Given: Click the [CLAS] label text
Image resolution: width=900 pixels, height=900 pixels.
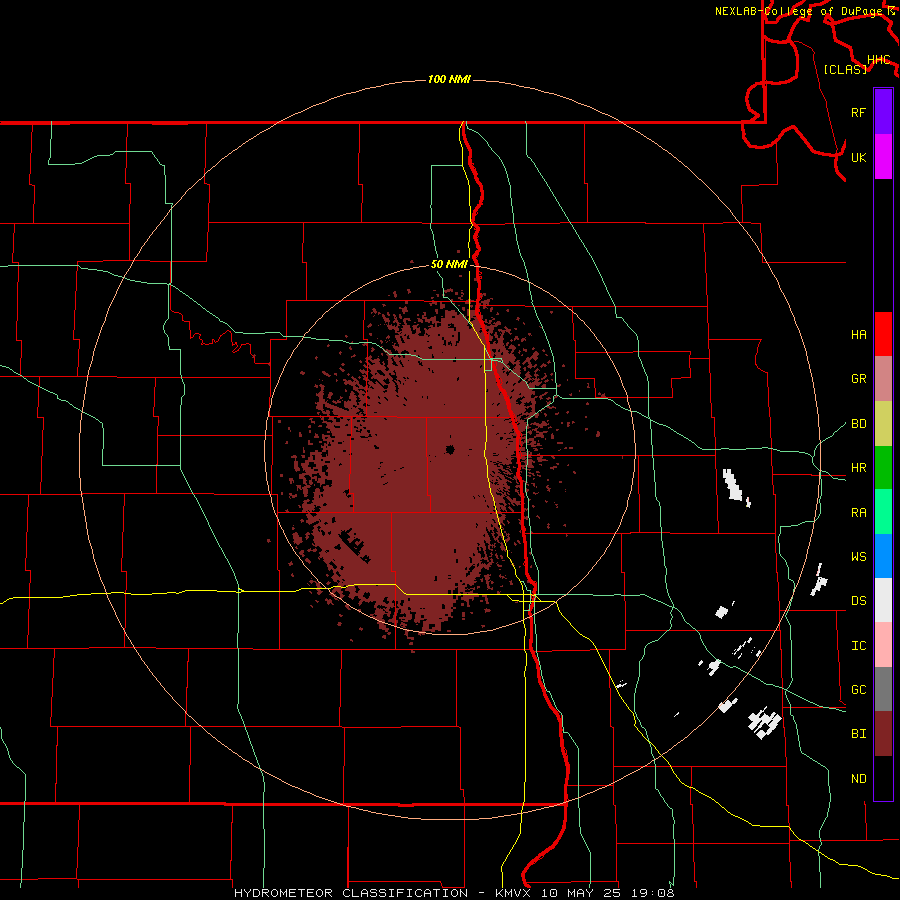Looking at the screenshot, I should [x=845, y=69].
